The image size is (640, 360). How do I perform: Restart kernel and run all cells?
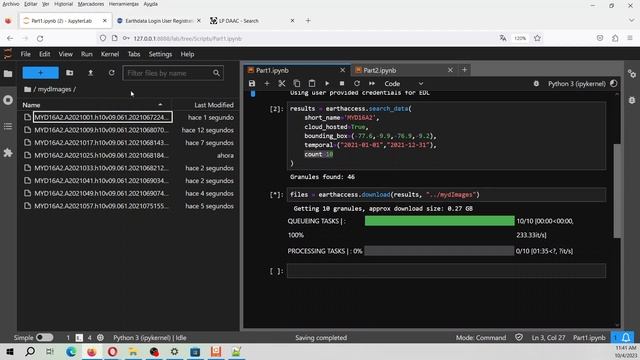pos(372,83)
